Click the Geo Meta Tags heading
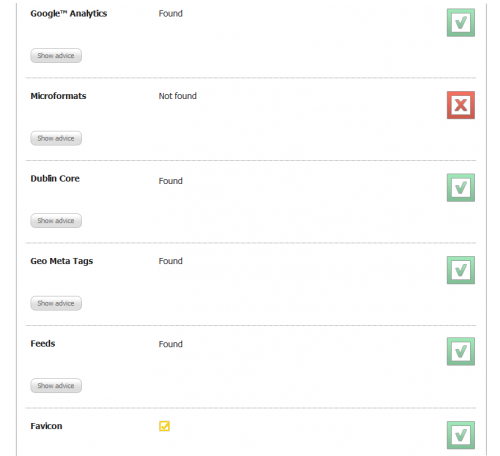 point(62,261)
